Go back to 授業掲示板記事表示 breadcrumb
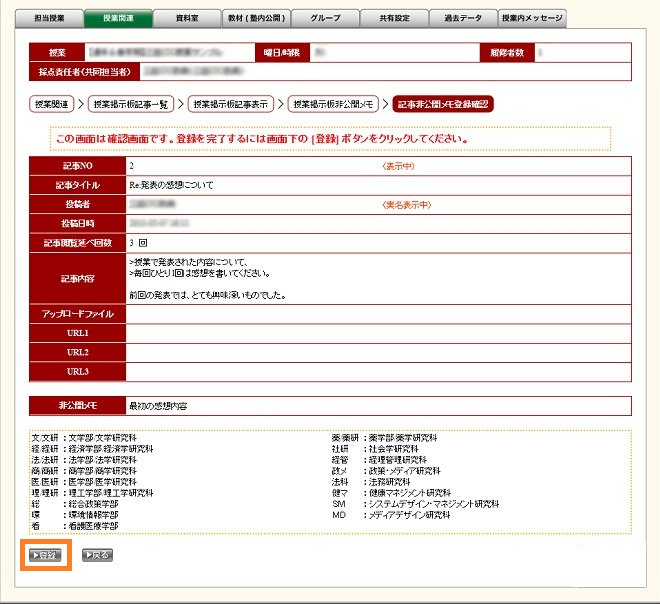This screenshot has width=660, height=604. [233, 103]
